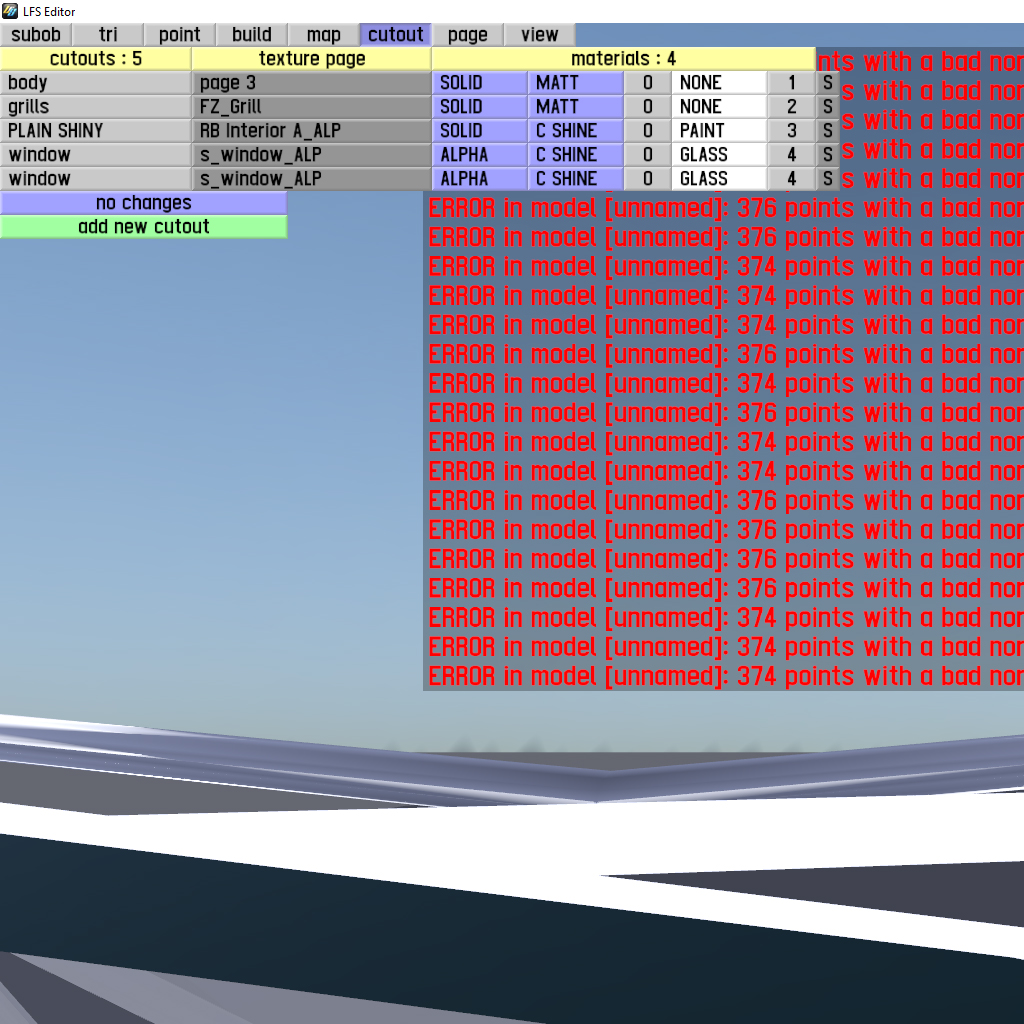Toggle MATT finish for grills row
This screenshot has height=1024, width=1024.
pyautogui.click(x=575, y=107)
